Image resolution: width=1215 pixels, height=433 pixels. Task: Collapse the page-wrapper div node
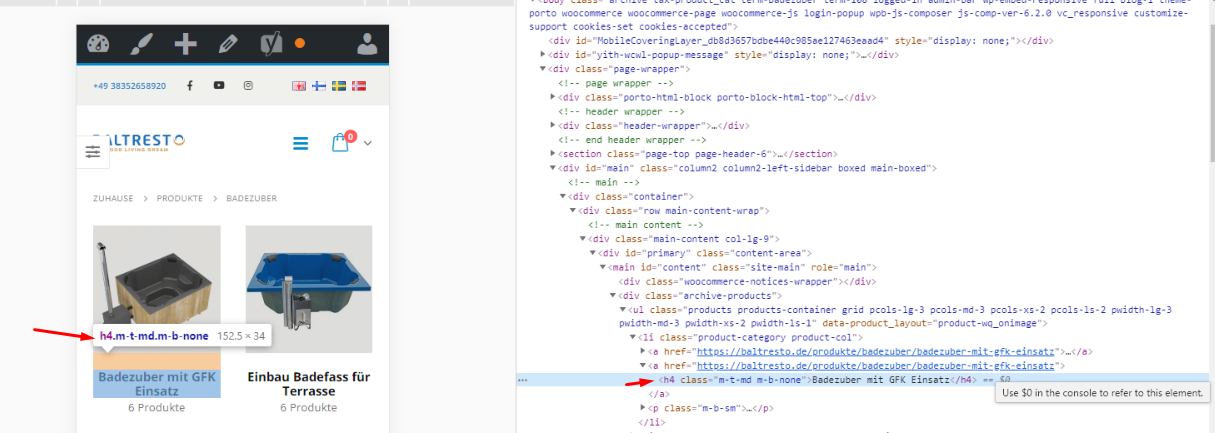pos(543,69)
